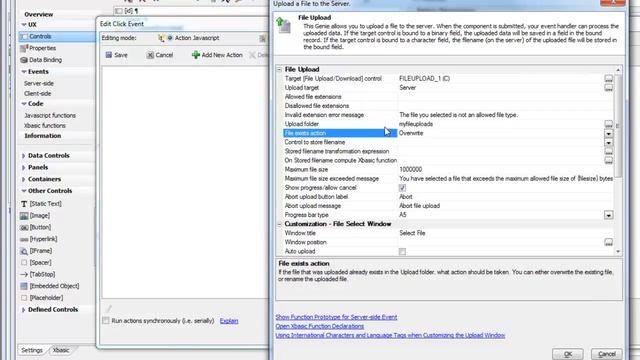Viewport: 640px width, 360px height.
Task: Open browse button for Upload target row
Action: click(x=608, y=87)
